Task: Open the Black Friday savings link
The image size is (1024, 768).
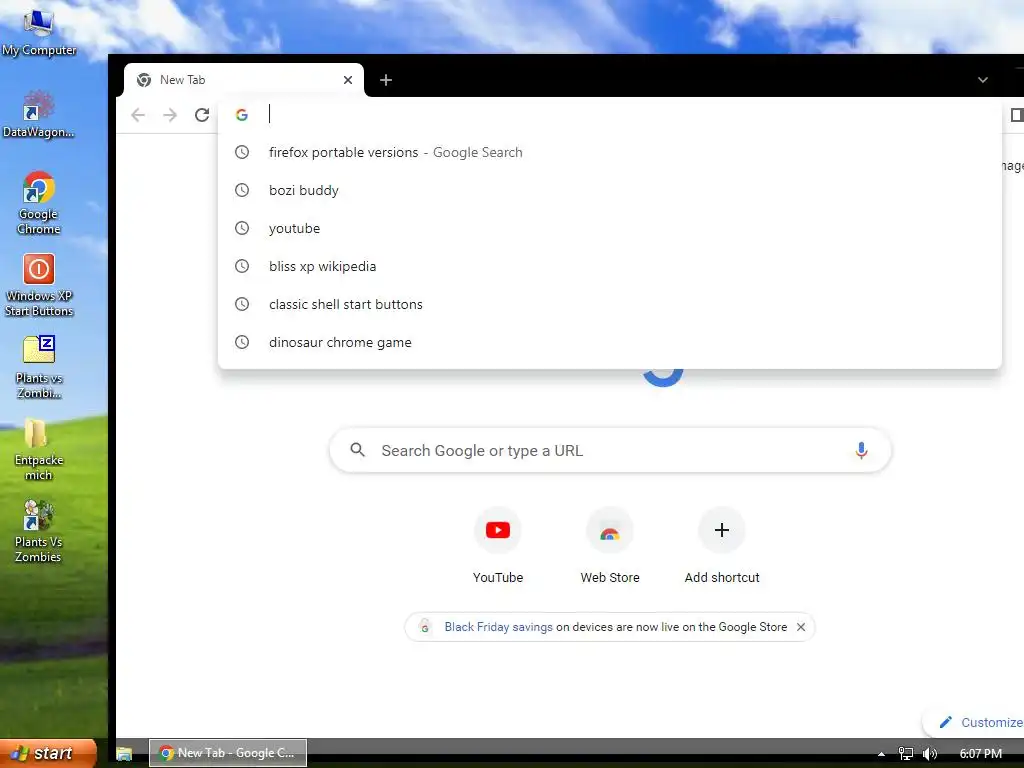Action: pyautogui.click(x=498, y=627)
